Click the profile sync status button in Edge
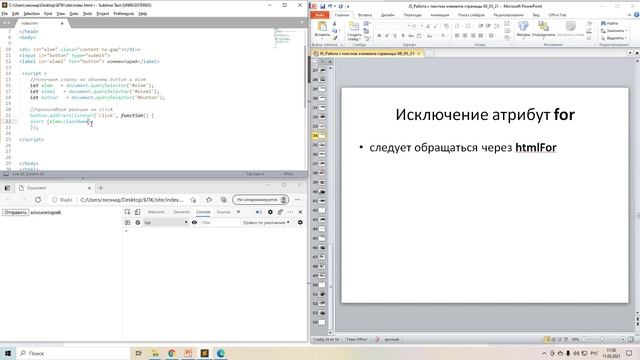640x360 pixels. click(260, 200)
